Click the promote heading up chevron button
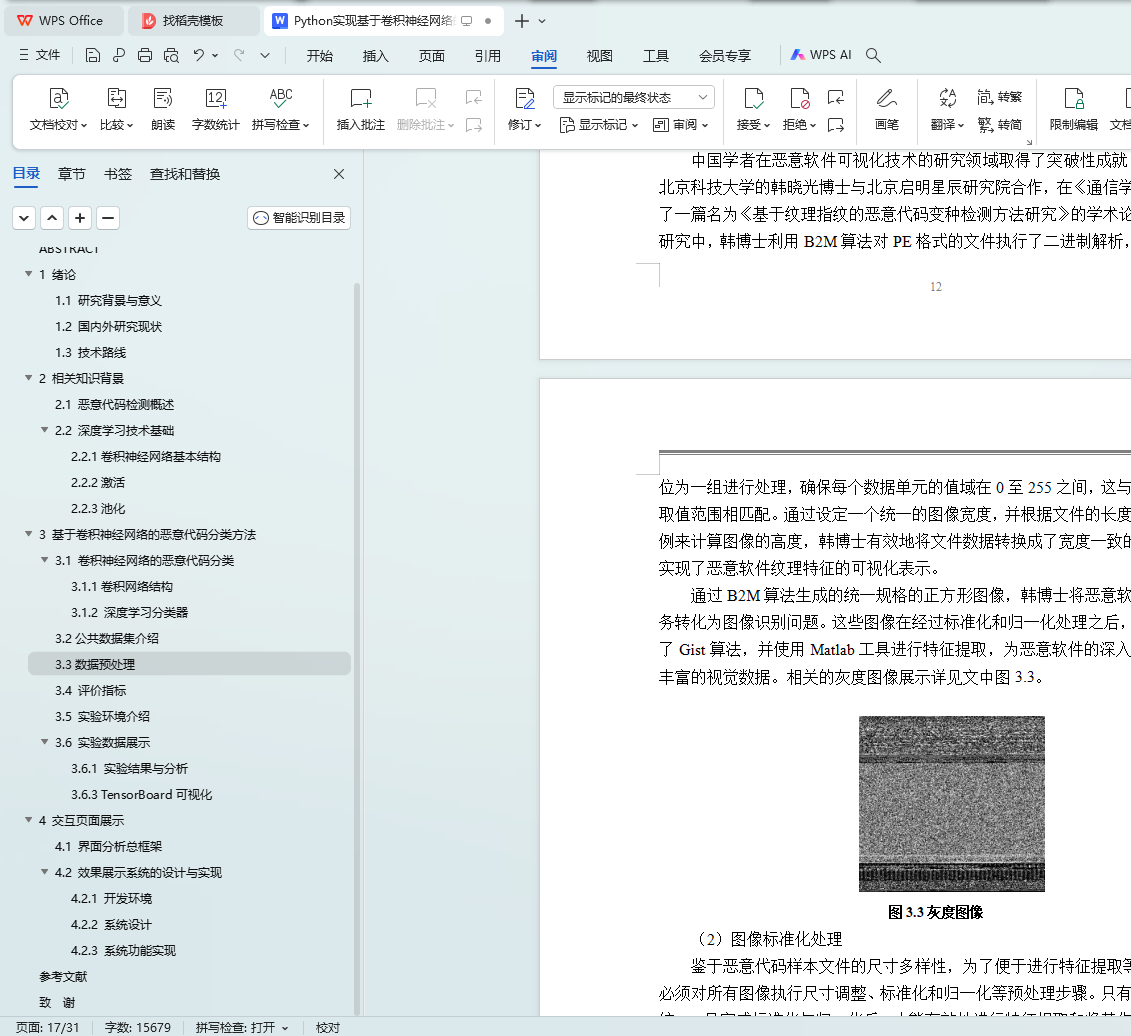Viewport: 1131px width, 1036px height. (x=52, y=218)
